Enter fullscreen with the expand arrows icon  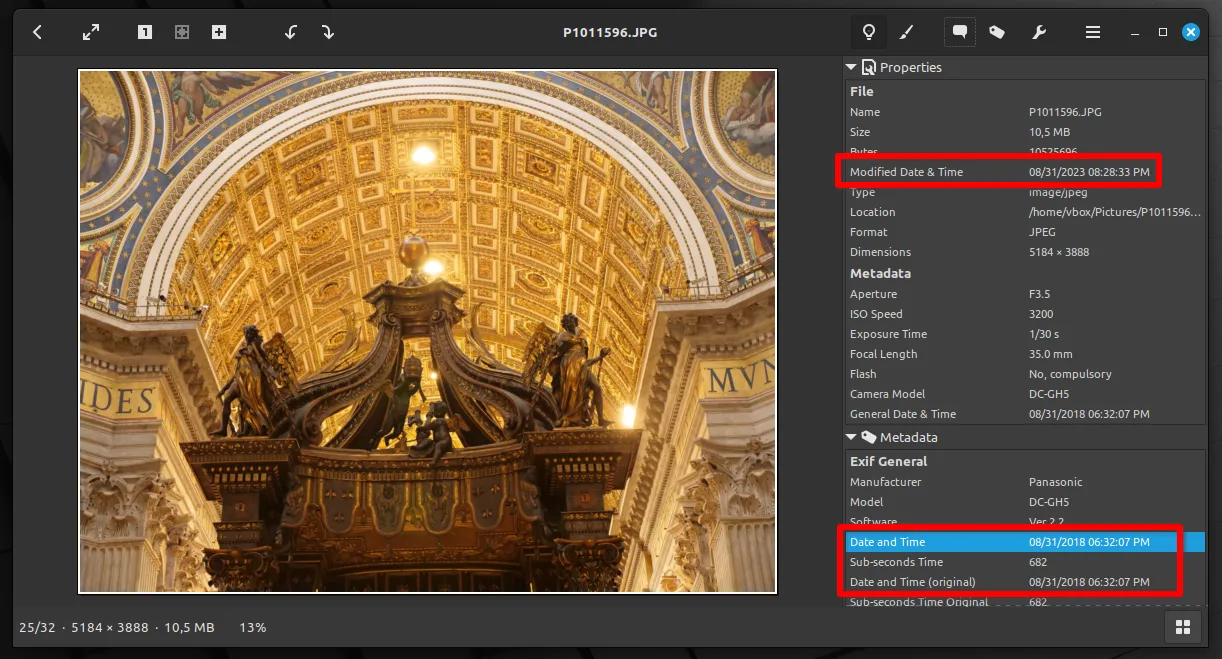(90, 31)
